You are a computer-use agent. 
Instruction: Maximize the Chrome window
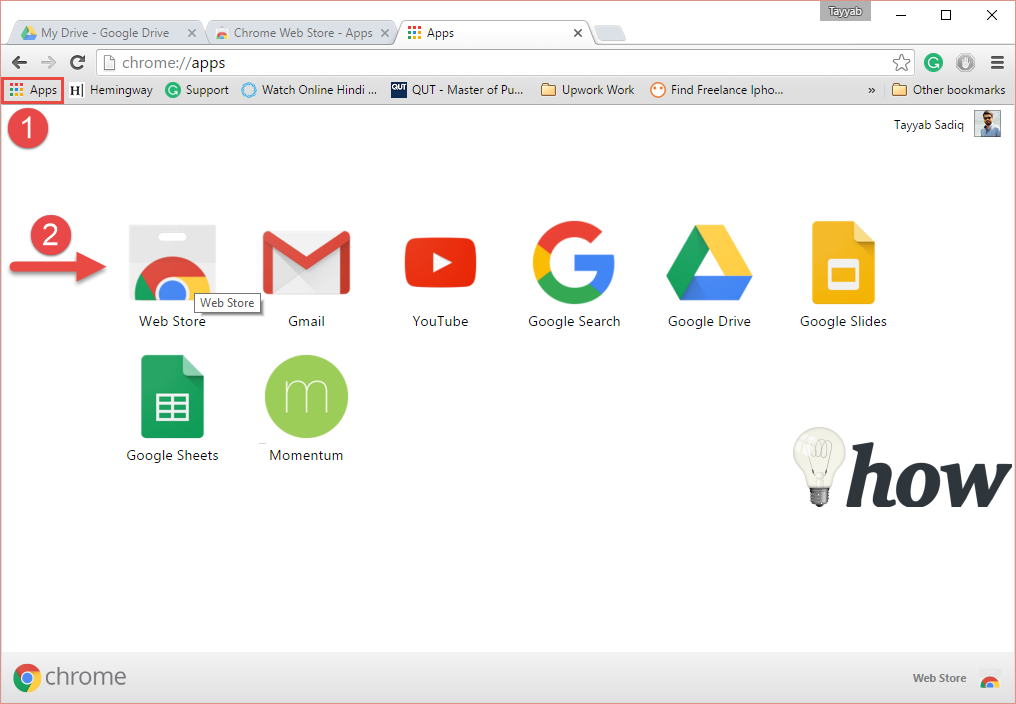tap(946, 15)
